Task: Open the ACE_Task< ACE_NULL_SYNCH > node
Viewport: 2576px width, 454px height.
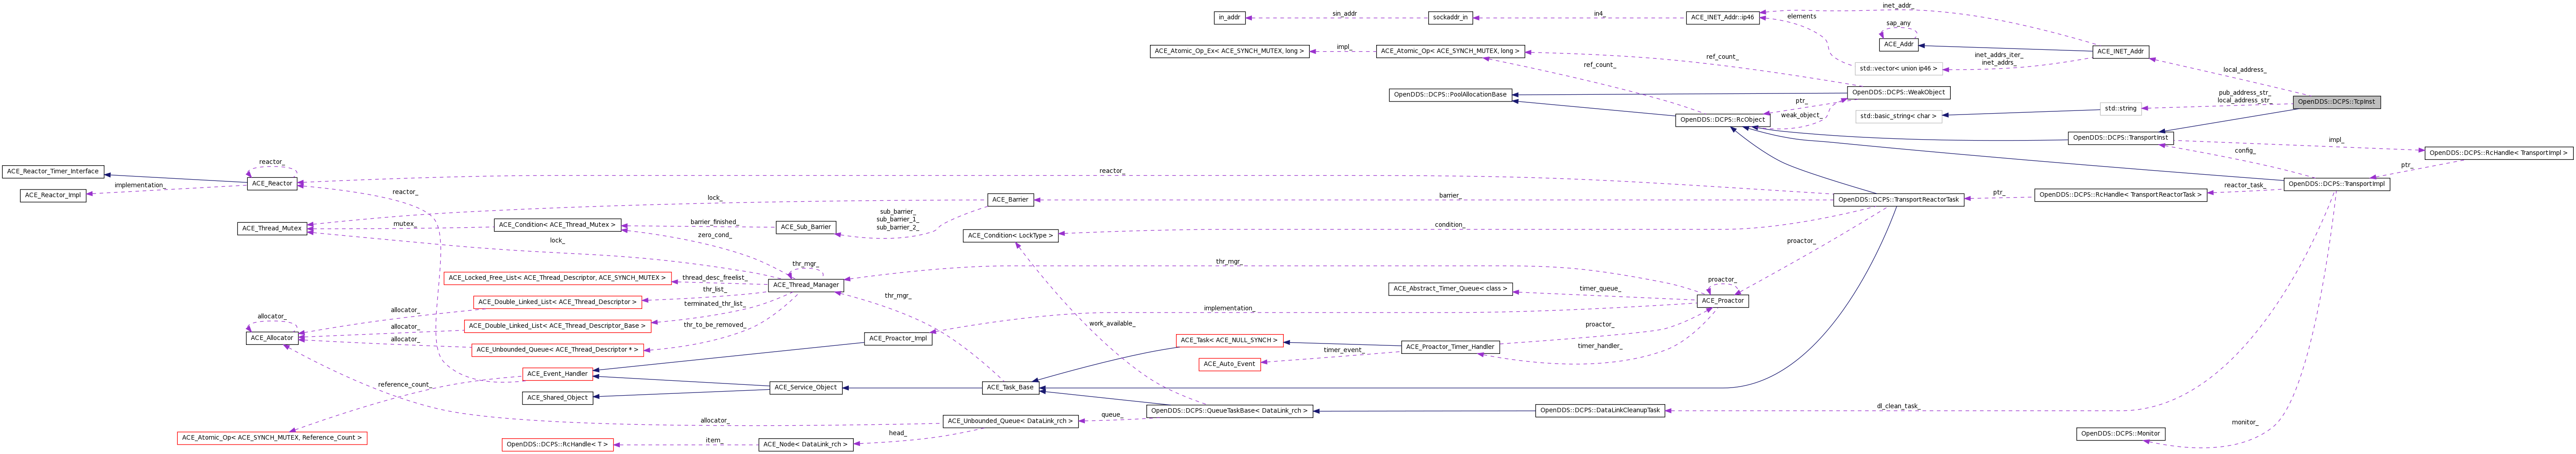Action: coord(1229,341)
